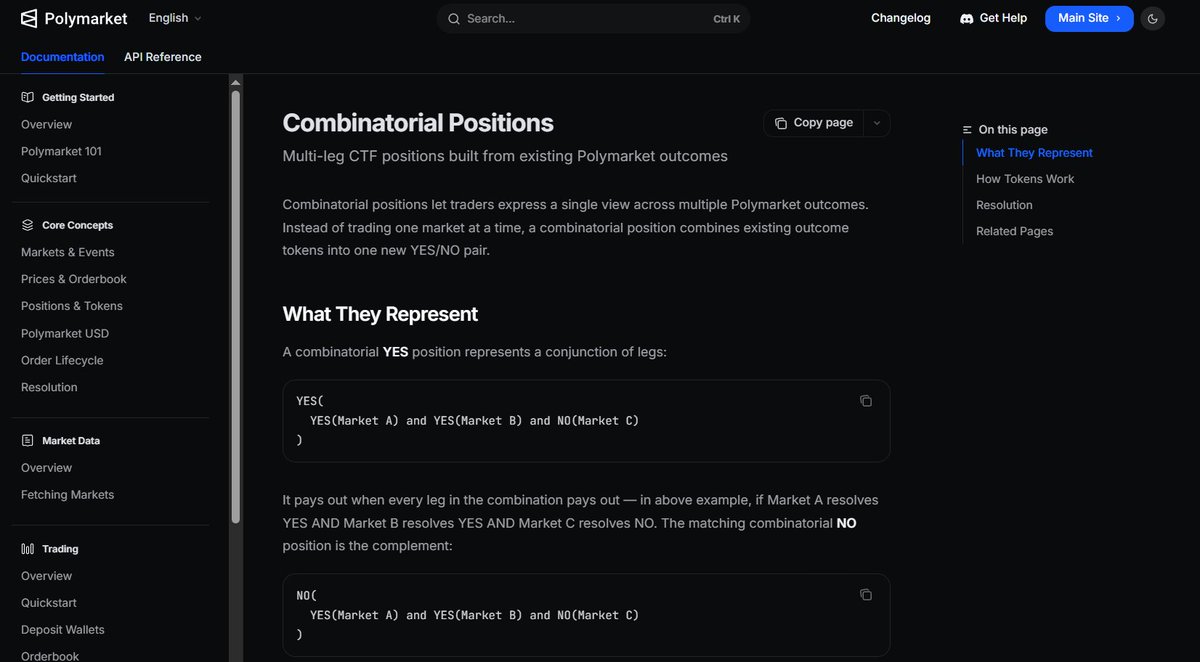Click the Polymarket logo icon

(x=29, y=18)
